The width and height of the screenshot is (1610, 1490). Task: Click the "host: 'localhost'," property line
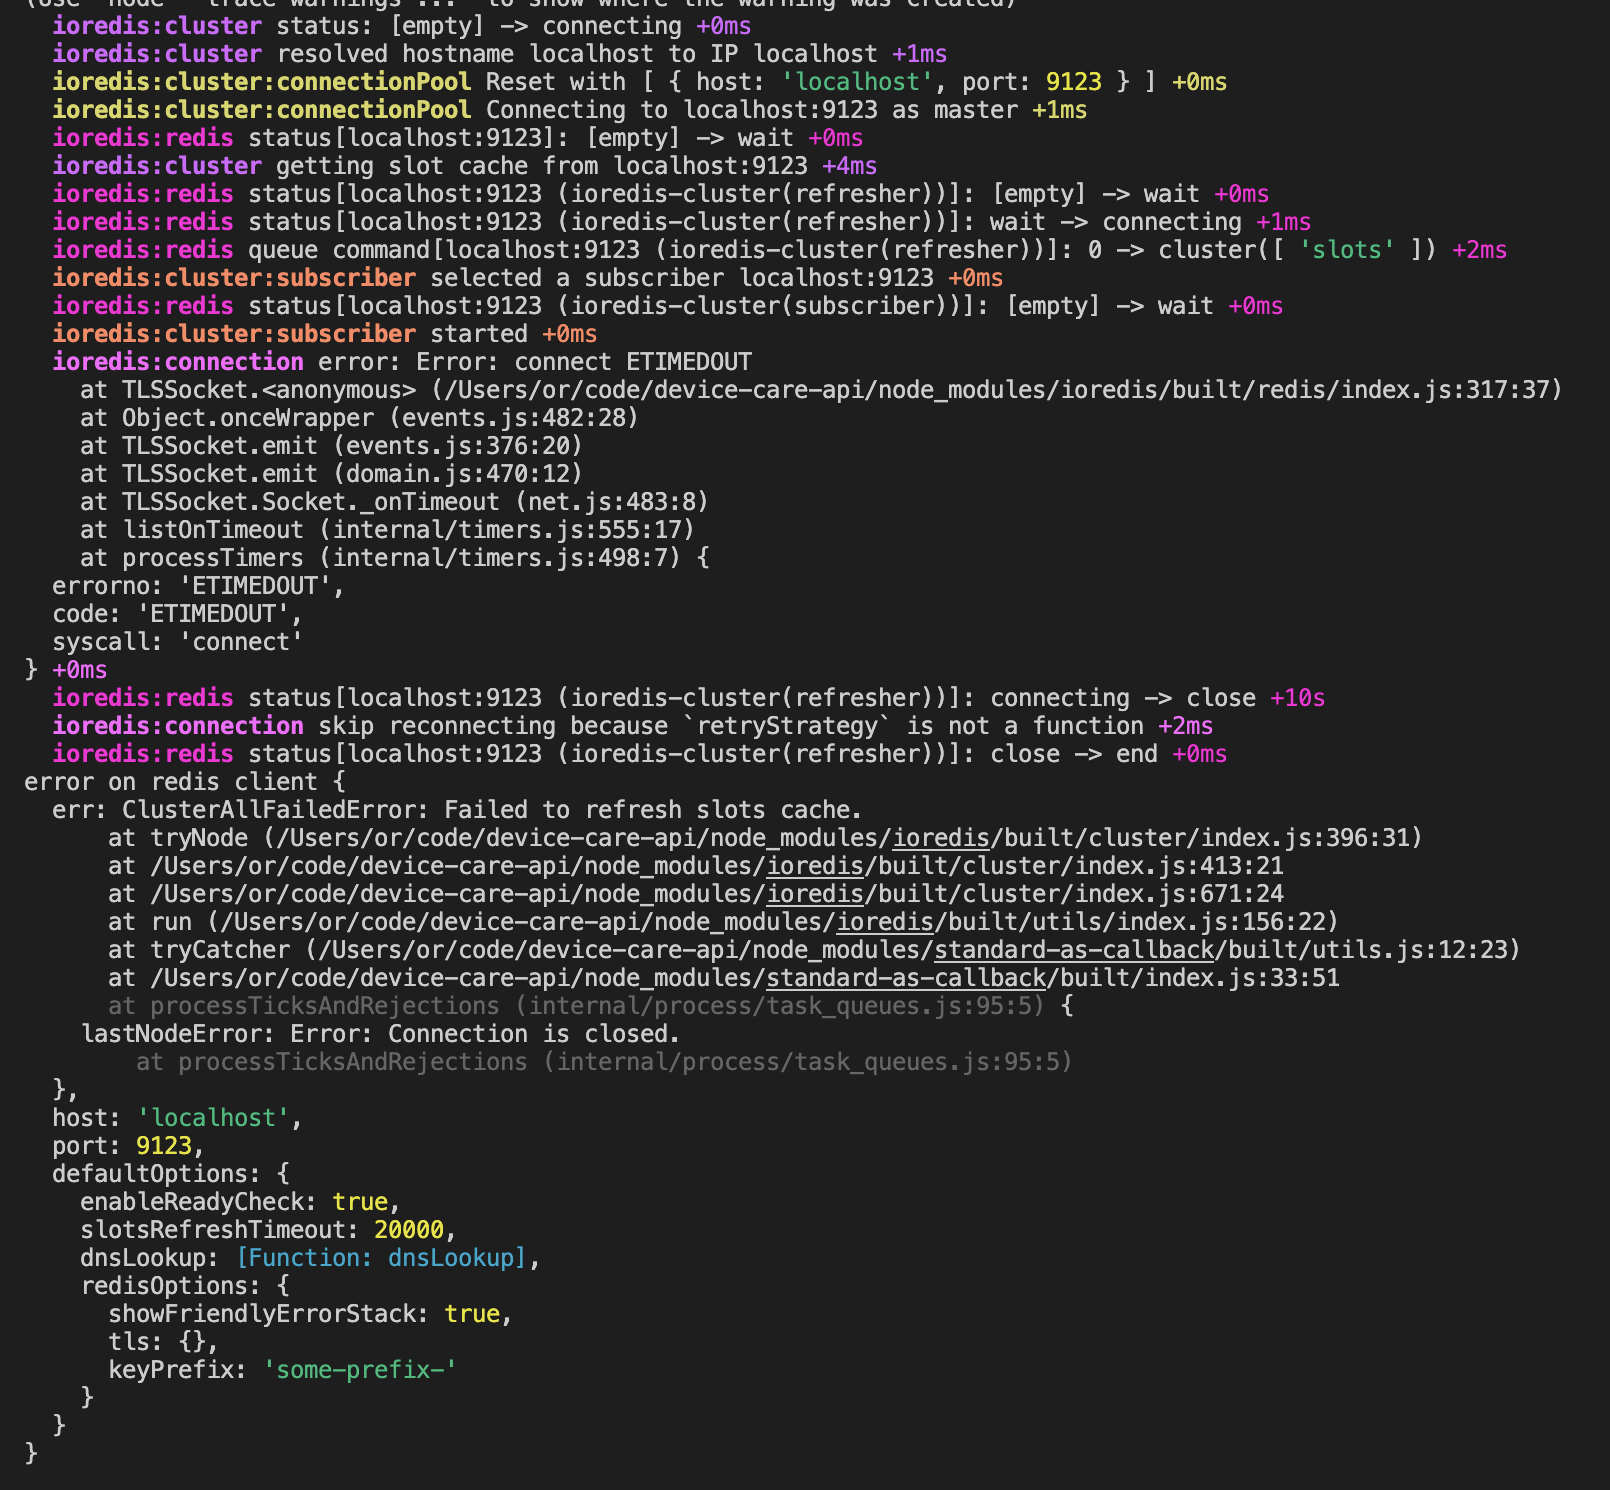point(177,1118)
